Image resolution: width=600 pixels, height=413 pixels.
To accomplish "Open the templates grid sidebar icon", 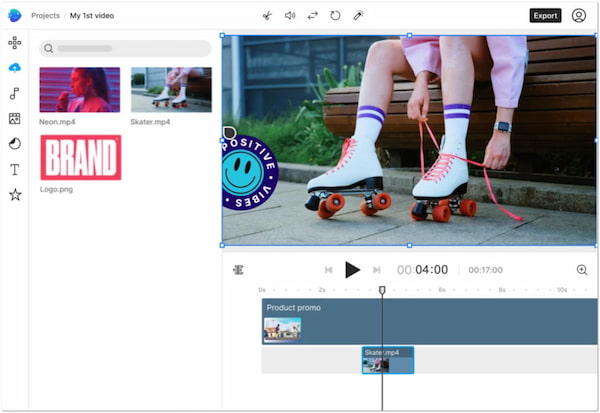I will click(15, 43).
